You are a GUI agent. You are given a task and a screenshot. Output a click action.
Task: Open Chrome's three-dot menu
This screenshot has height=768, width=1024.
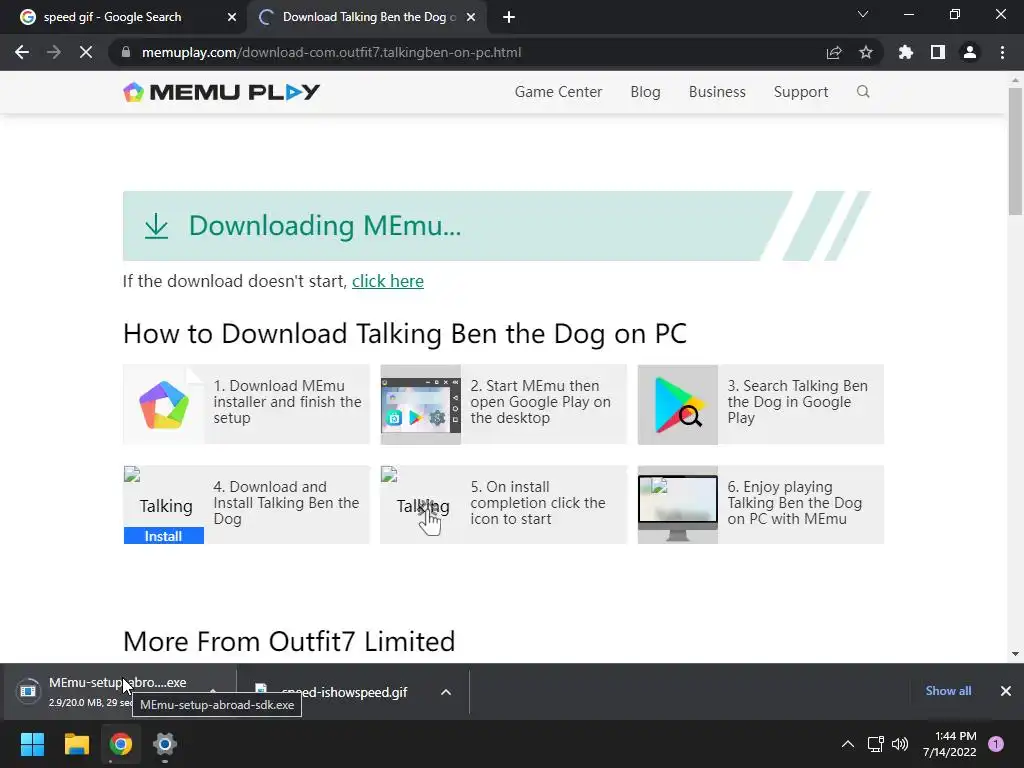pos(1002,52)
